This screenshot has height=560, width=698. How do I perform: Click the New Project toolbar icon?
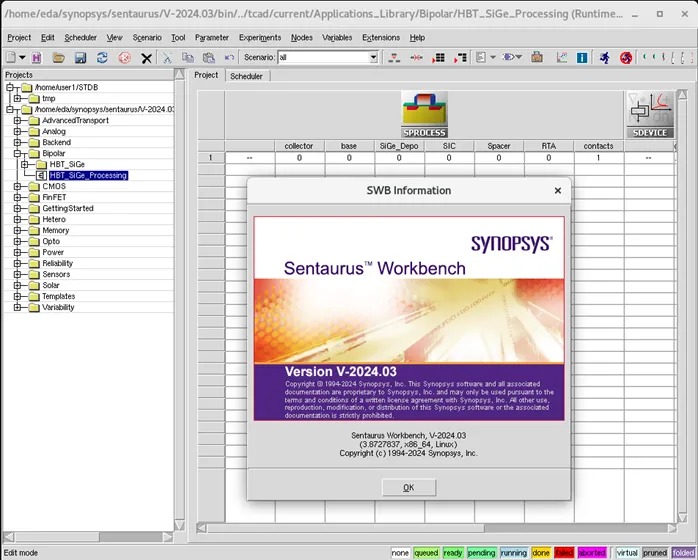[x=11, y=57]
